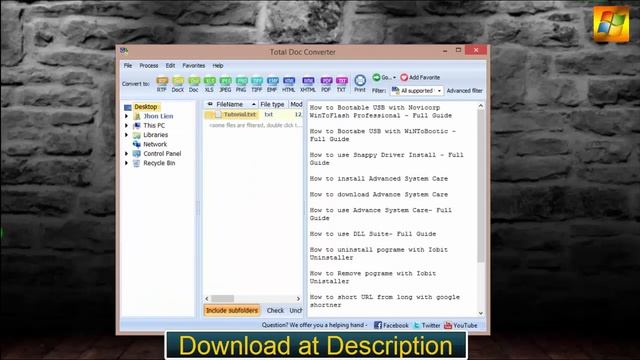Expand the Libraries tree node
This screenshot has width=640, height=360.
click(x=127, y=135)
